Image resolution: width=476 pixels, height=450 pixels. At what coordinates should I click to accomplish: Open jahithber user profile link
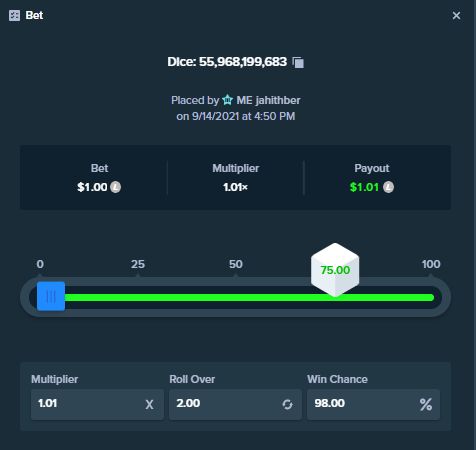268,100
